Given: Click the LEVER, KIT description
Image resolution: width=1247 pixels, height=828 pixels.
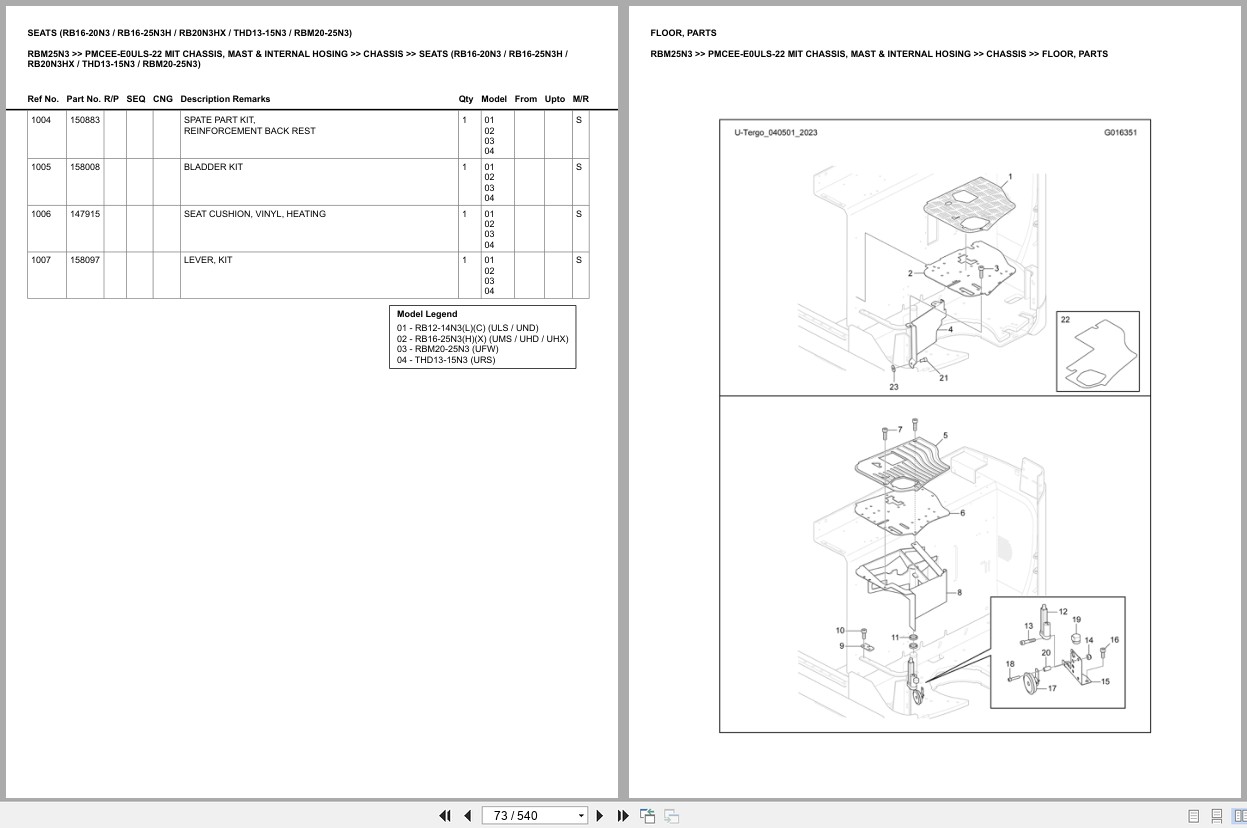Looking at the screenshot, I should 208,260.
